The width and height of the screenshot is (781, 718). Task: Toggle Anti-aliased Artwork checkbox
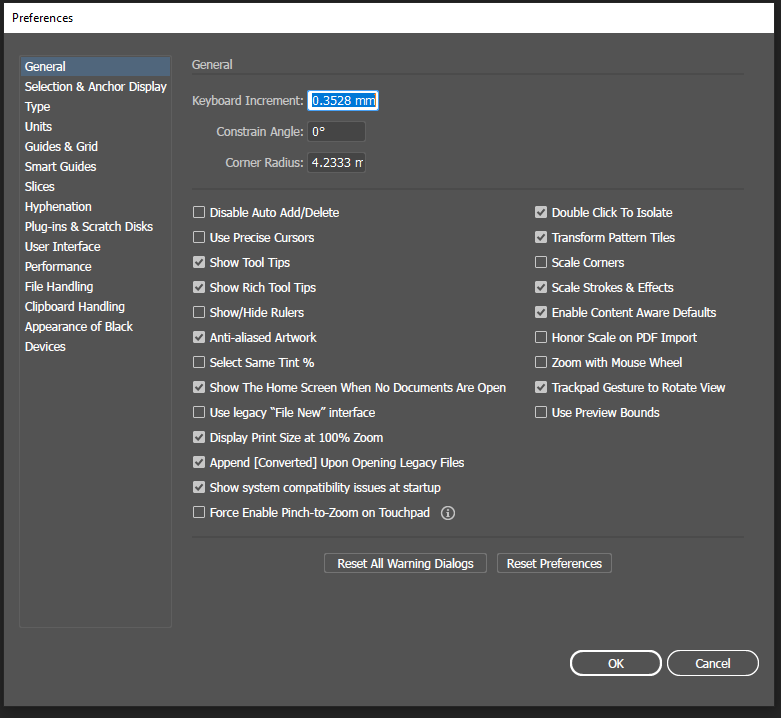[x=199, y=338]
